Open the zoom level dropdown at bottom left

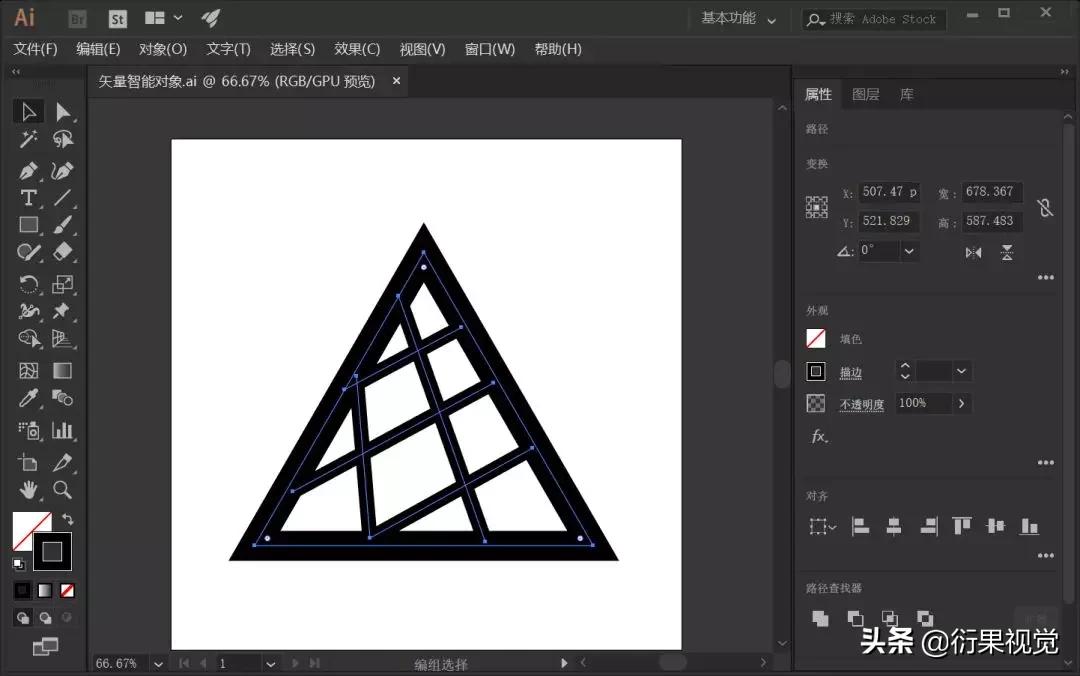coord(158,663)
